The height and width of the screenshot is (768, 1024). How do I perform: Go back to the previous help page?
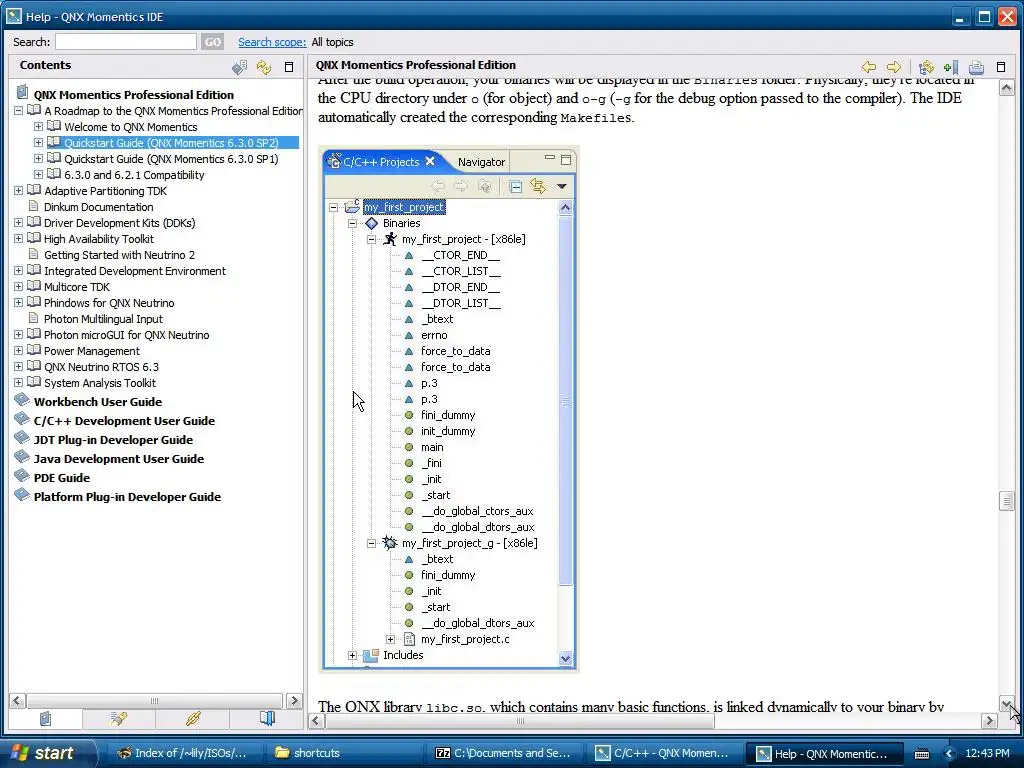tap(869, 67)
